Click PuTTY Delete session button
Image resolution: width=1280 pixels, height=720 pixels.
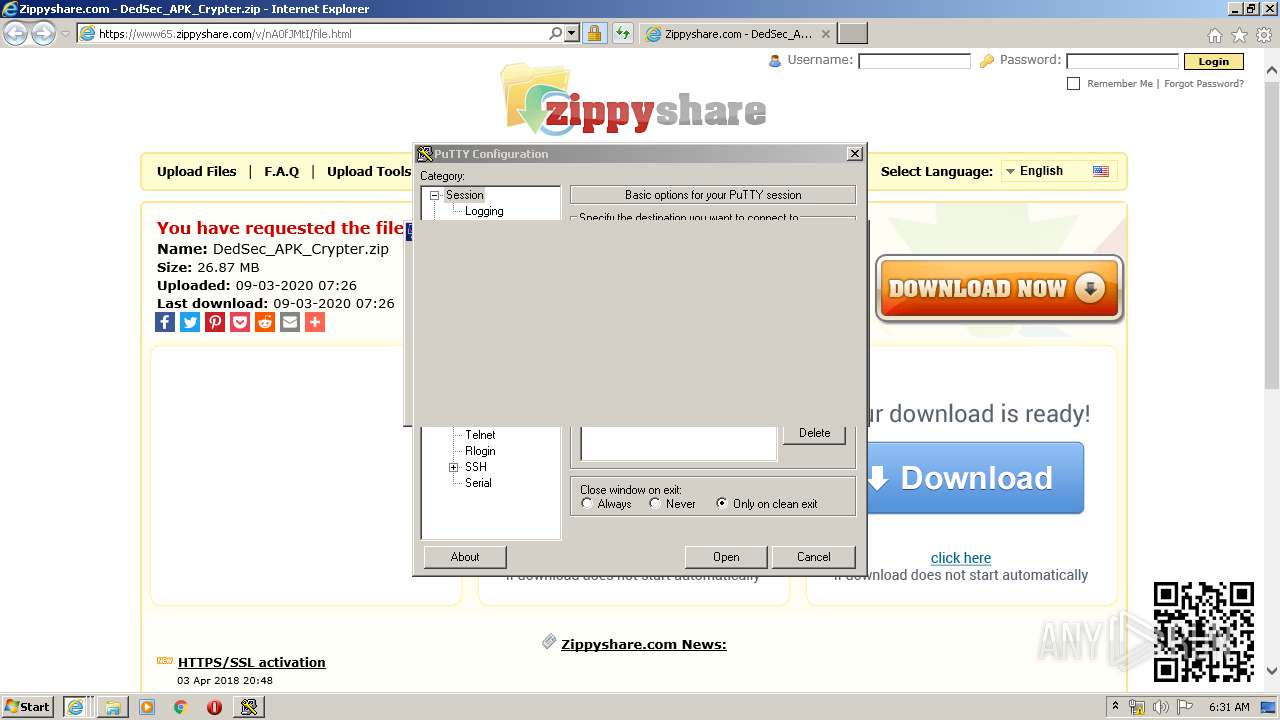click(x=814, y=433)
